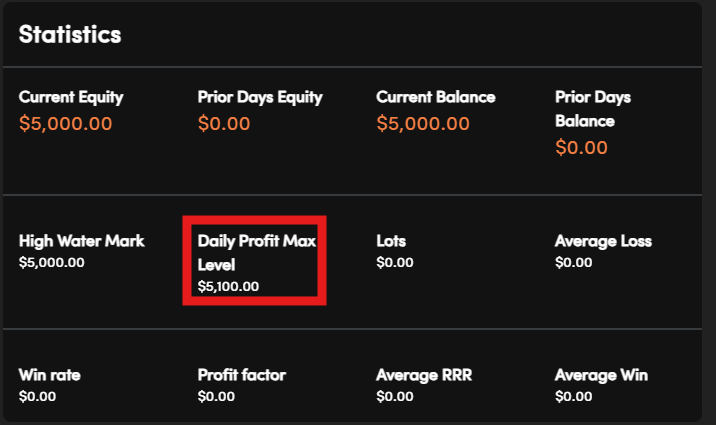The width and height of the screenshot is (716, 425).
Task: Select the Prior Days Equity $0.00 value
Action: point(224,124)
